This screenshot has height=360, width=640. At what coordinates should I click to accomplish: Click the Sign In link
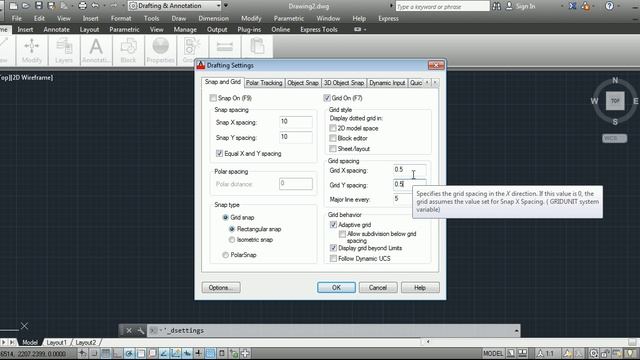[525, 6]
